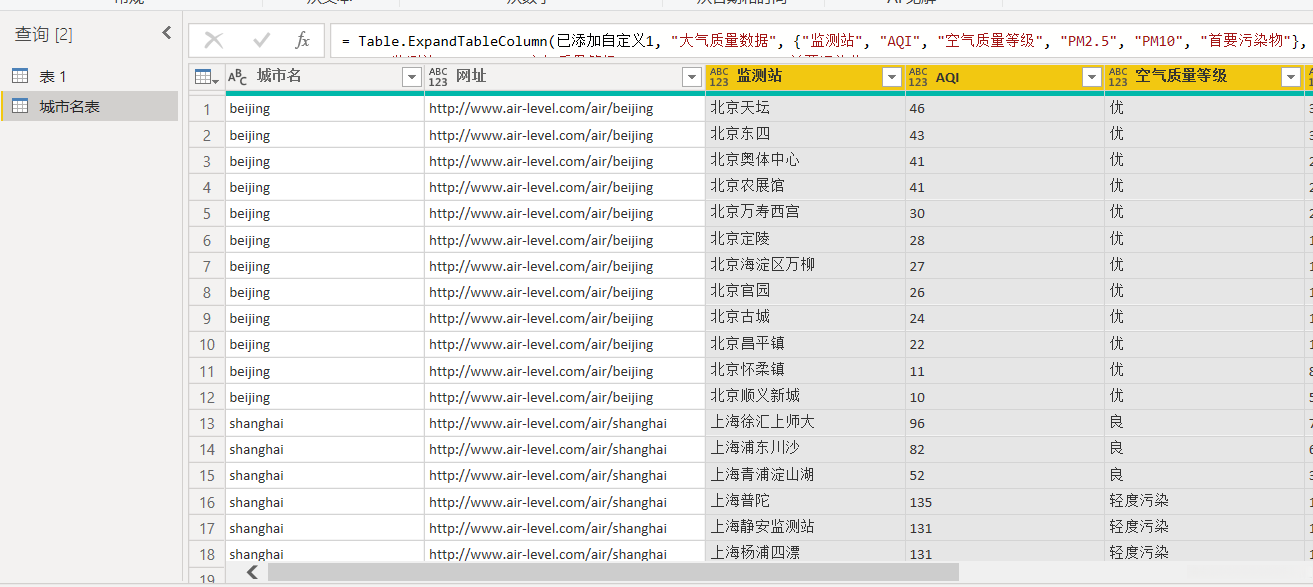Select the cell 北京怀柔镇
The image size is (1313, 587).
coord(805,370)
